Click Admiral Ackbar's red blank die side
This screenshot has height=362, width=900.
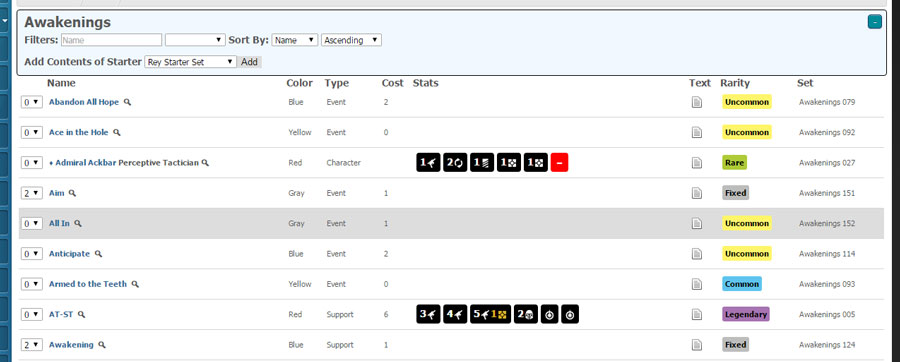click(x=559, y=163)
